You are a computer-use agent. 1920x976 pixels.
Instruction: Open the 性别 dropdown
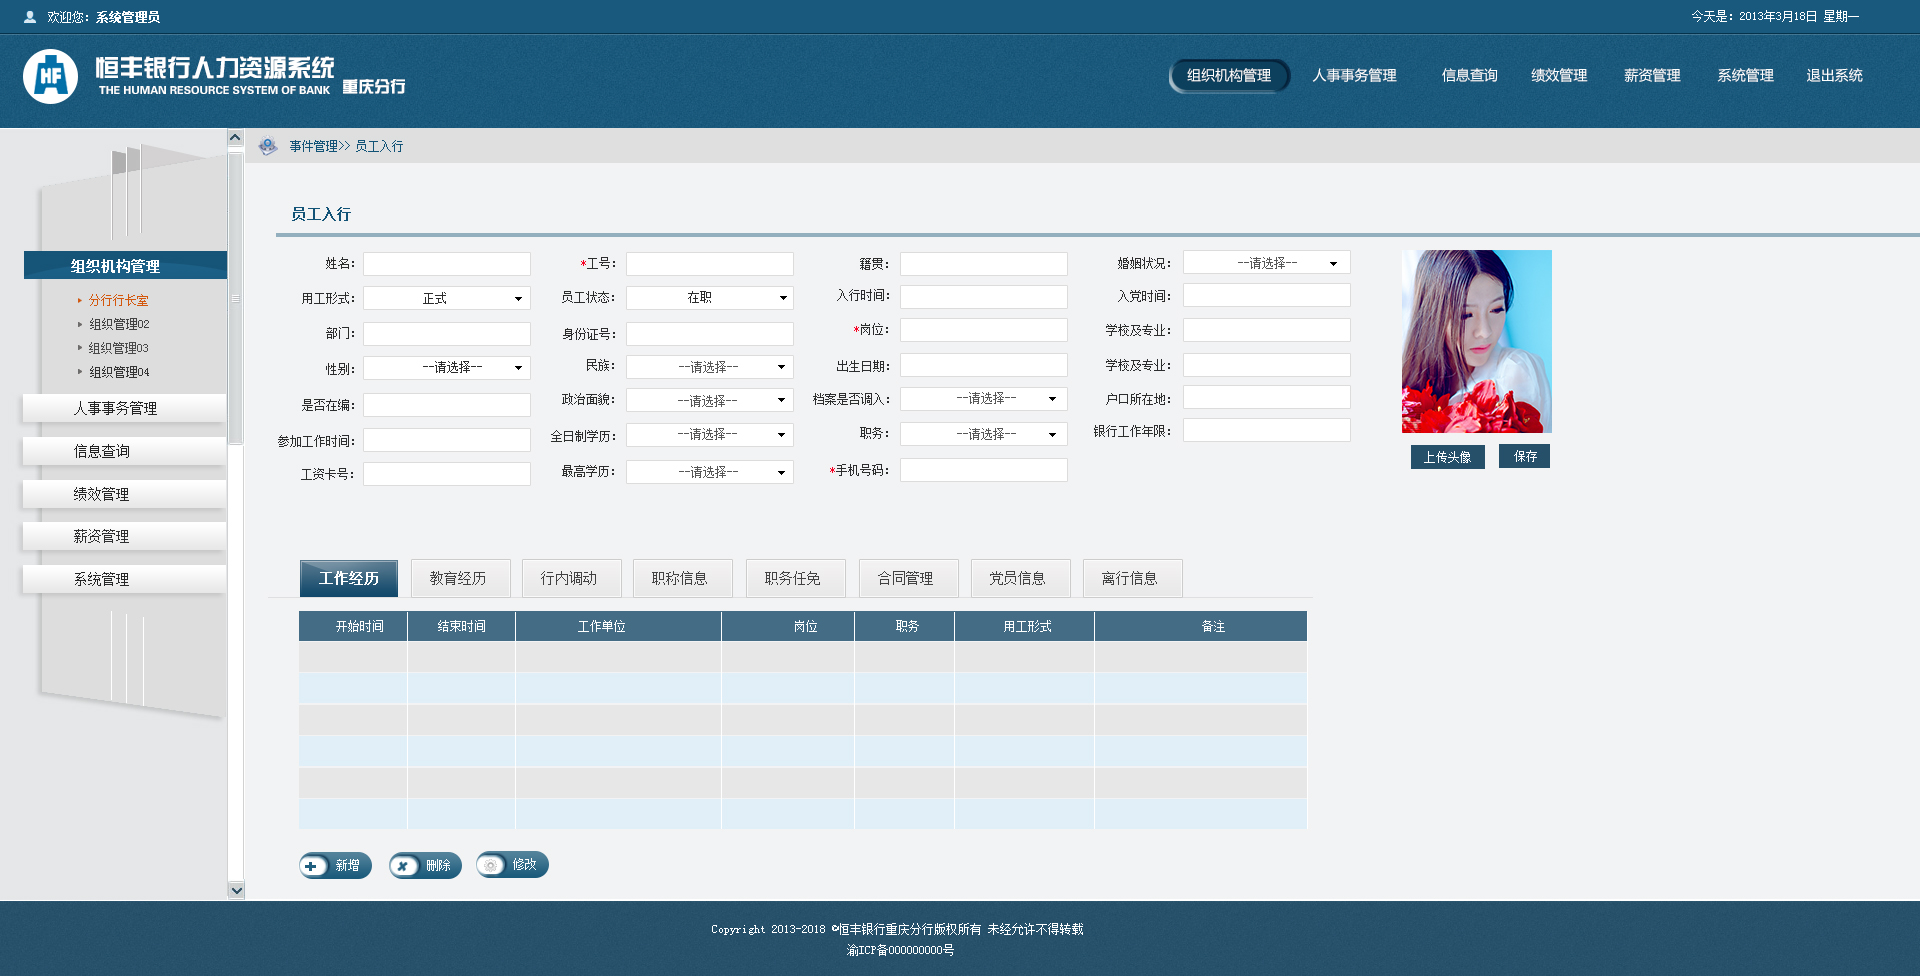pyautogui.click(x=447, y=367)
